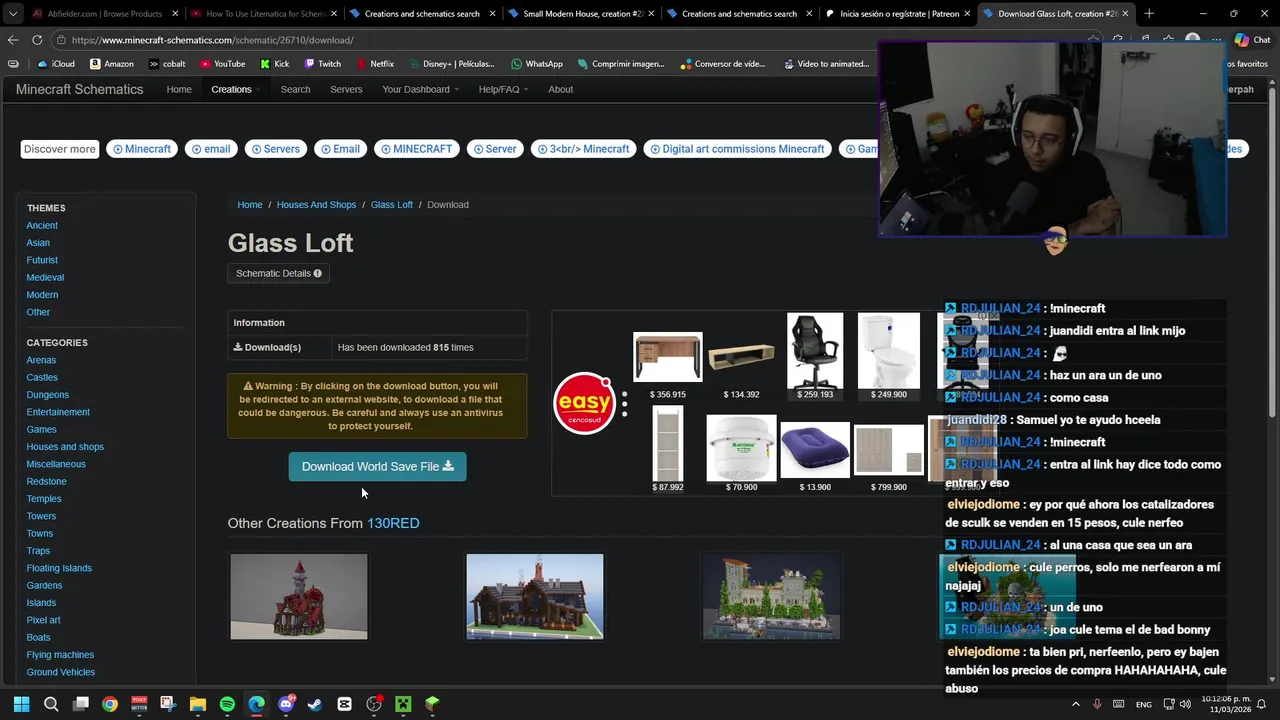Open File Explorer from the taskbar
Image resolution: width=1280 pixels, height=720 pixels.
tap(198, 704)
